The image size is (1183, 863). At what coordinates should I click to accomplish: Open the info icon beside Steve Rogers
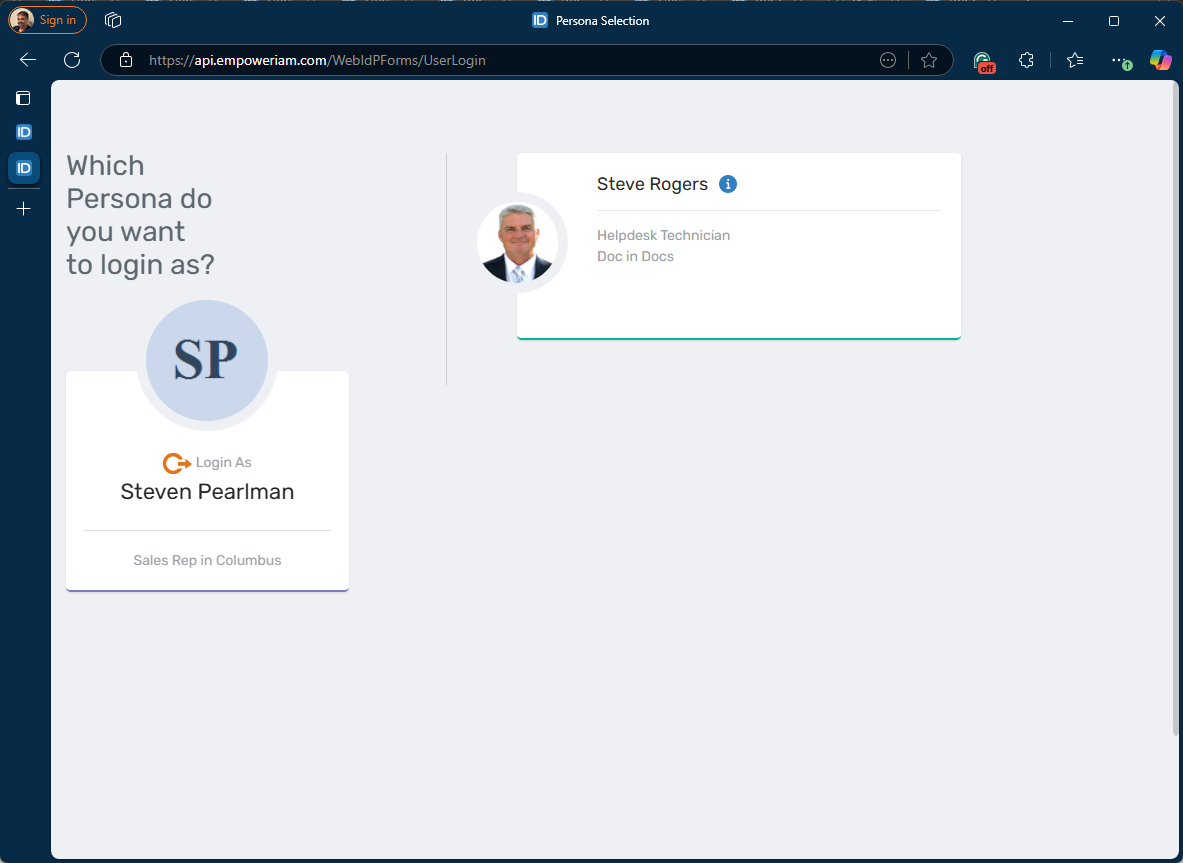[728, 184]
